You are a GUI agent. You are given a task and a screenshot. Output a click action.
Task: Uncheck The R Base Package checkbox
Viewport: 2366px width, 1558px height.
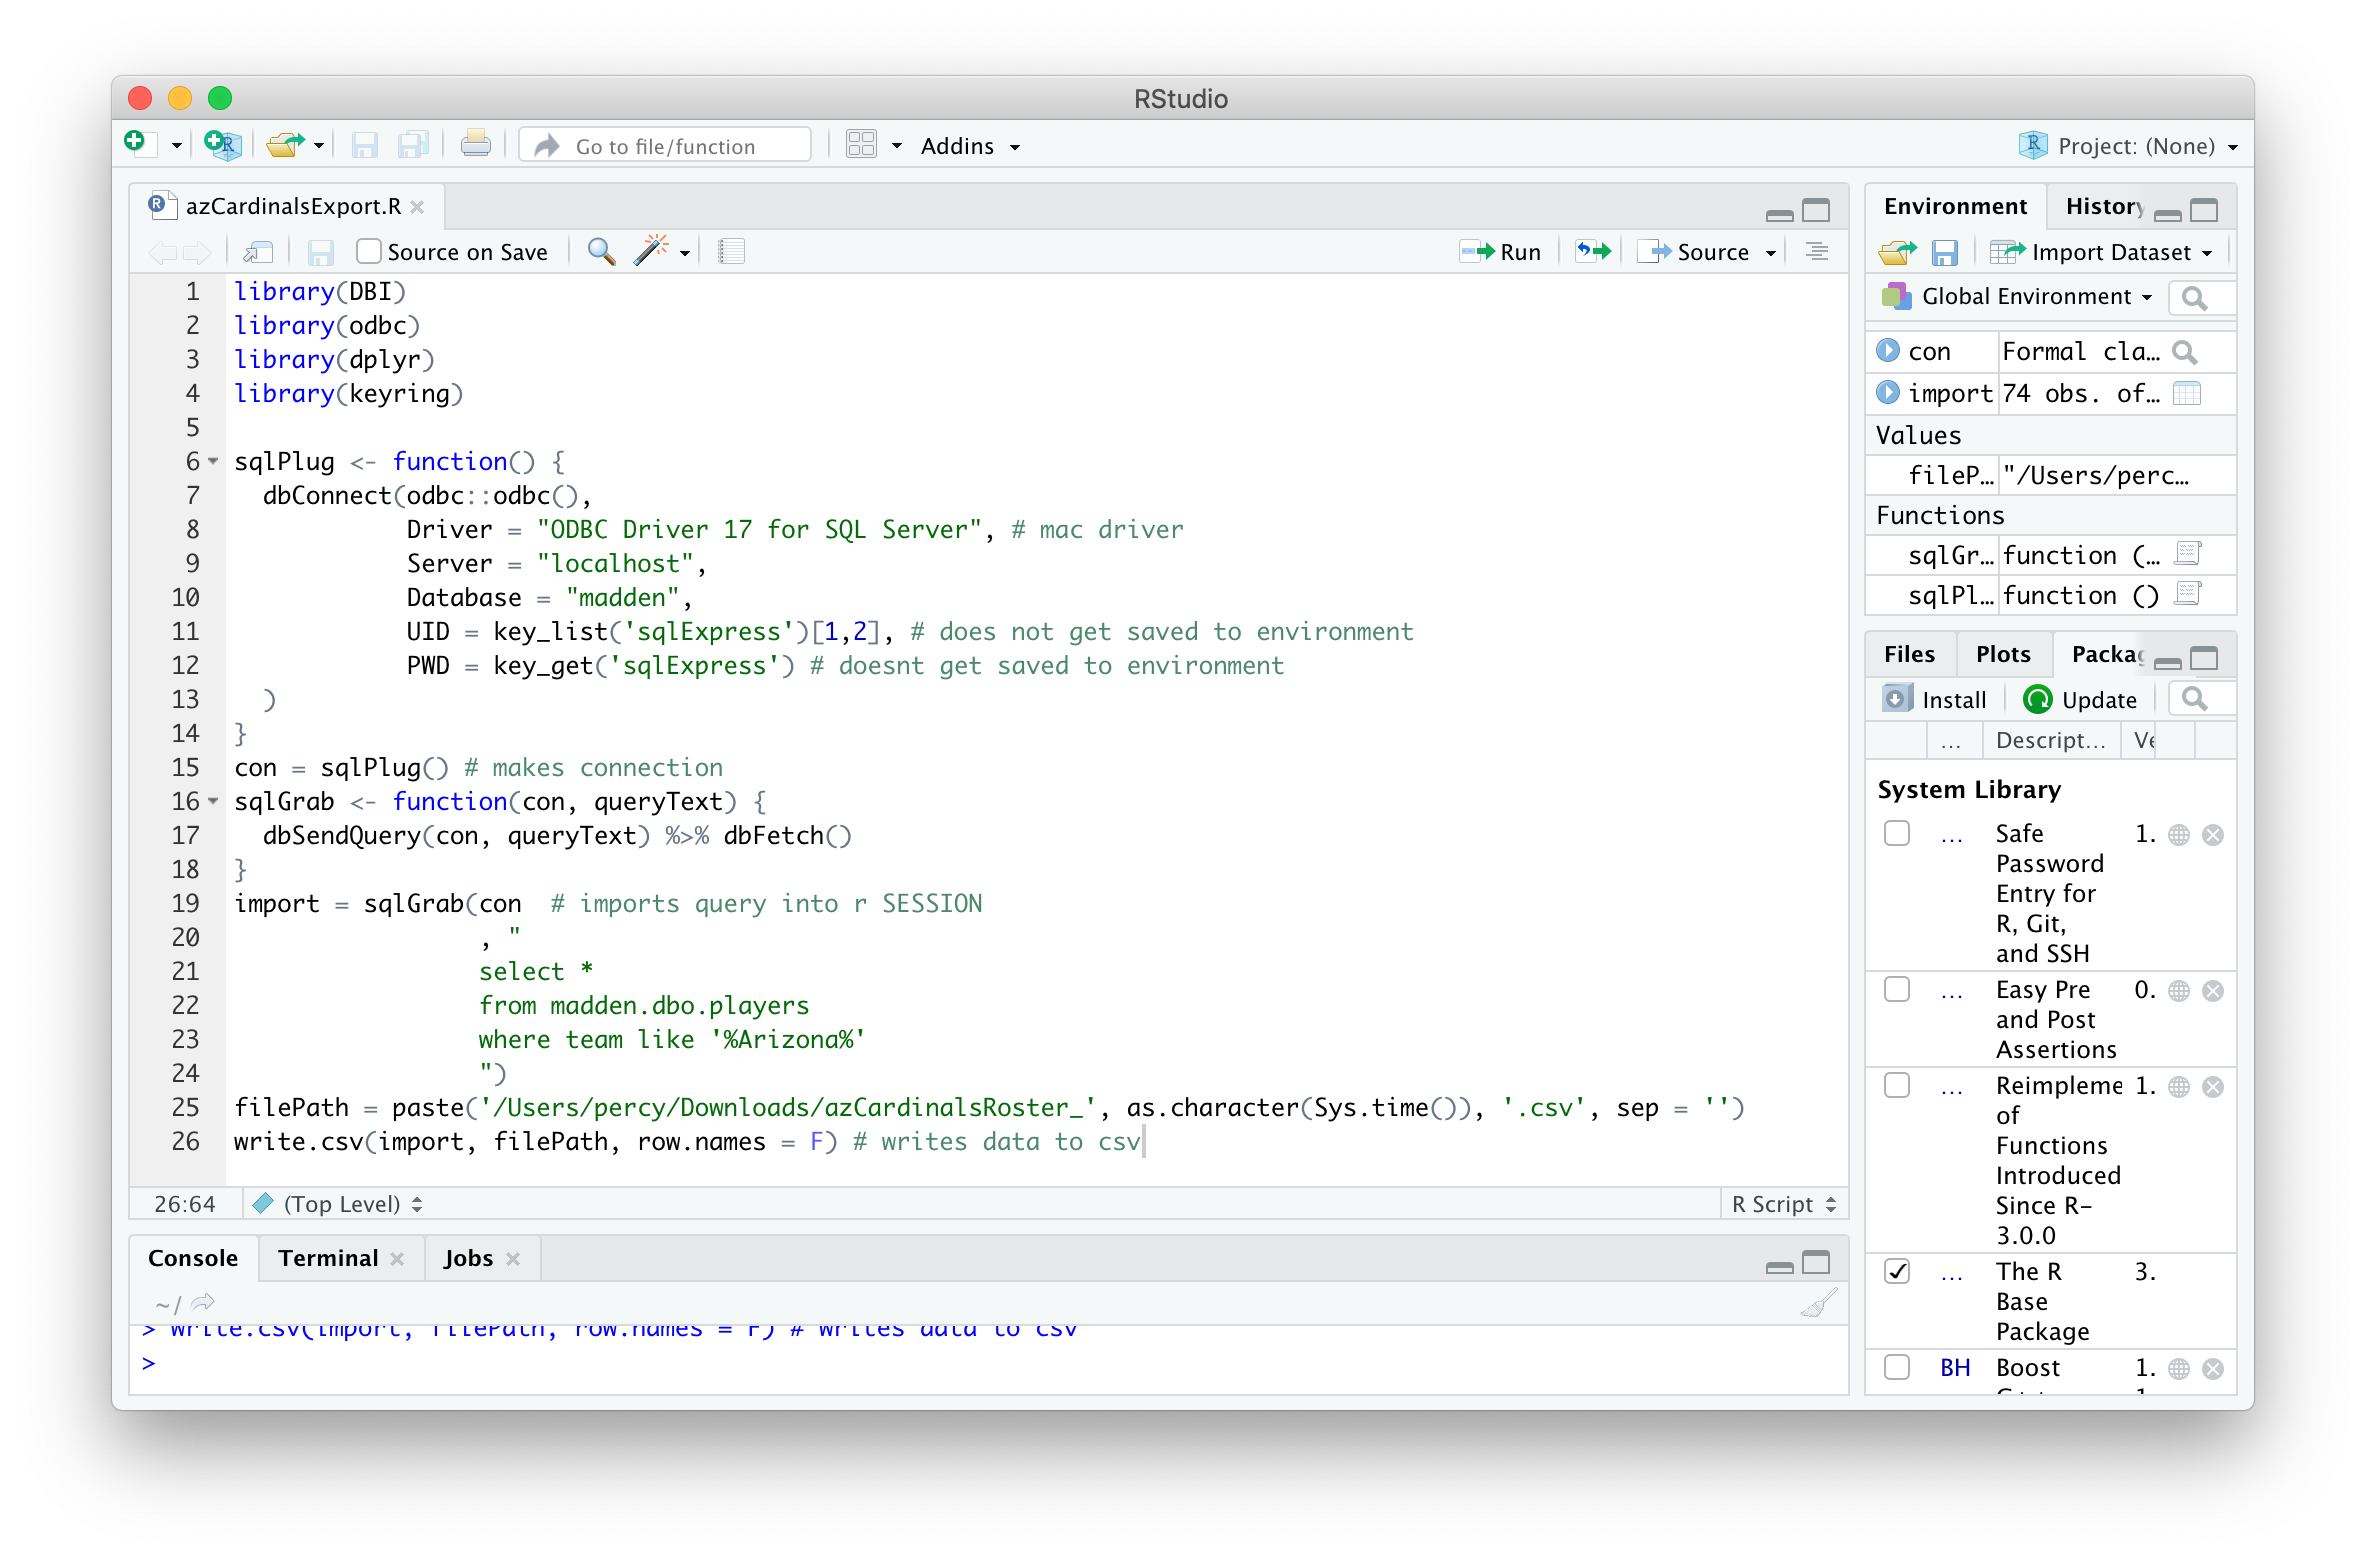(1896, 1271)
